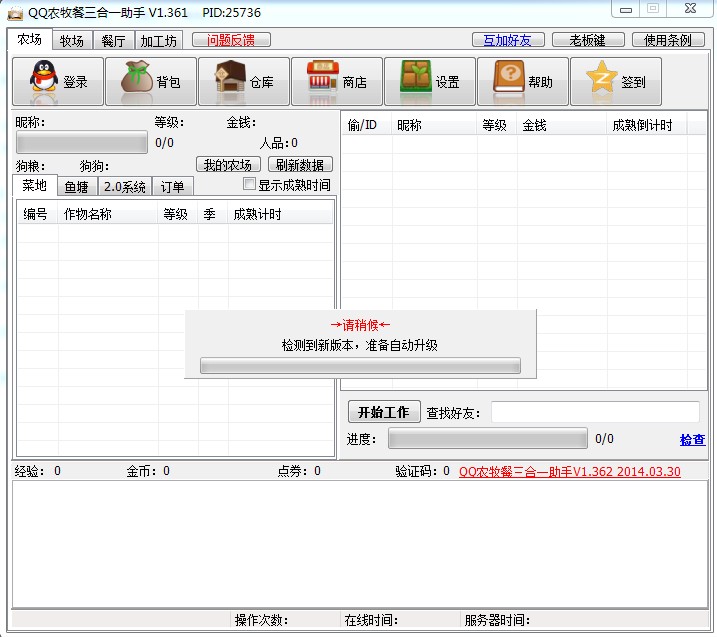Click the 签到 star check-in icon
The height and width of the screenshot is (637, 717).
coord(616,82)
